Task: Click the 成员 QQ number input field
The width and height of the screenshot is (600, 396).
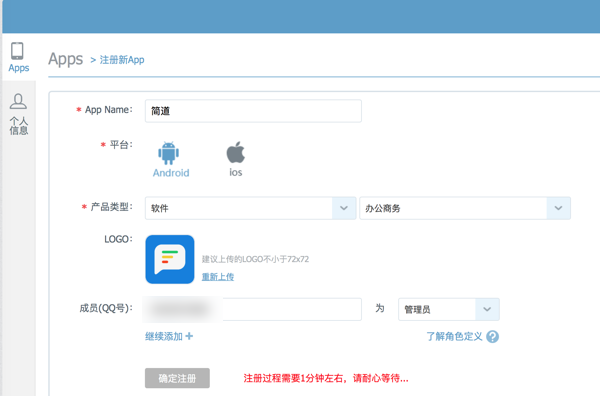Action: (x=253, y=309)
